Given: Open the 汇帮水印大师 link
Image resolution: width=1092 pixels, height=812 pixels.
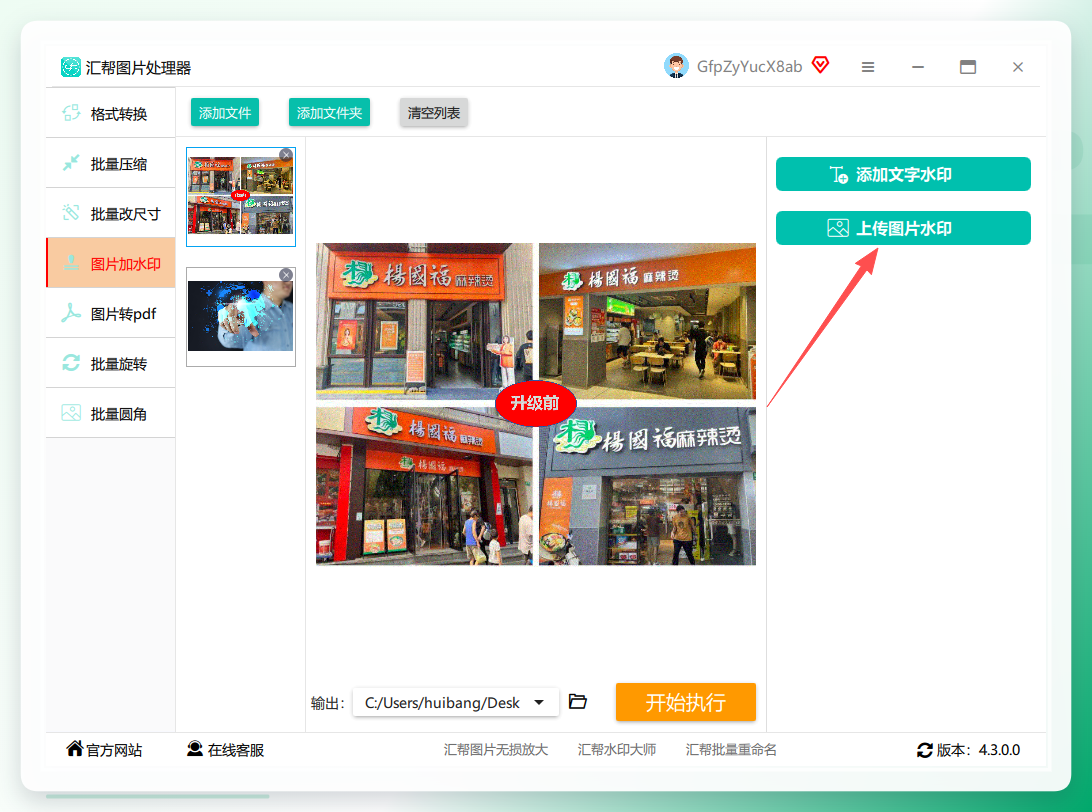Looking at the screenshot, I should (x=616, y=750).
